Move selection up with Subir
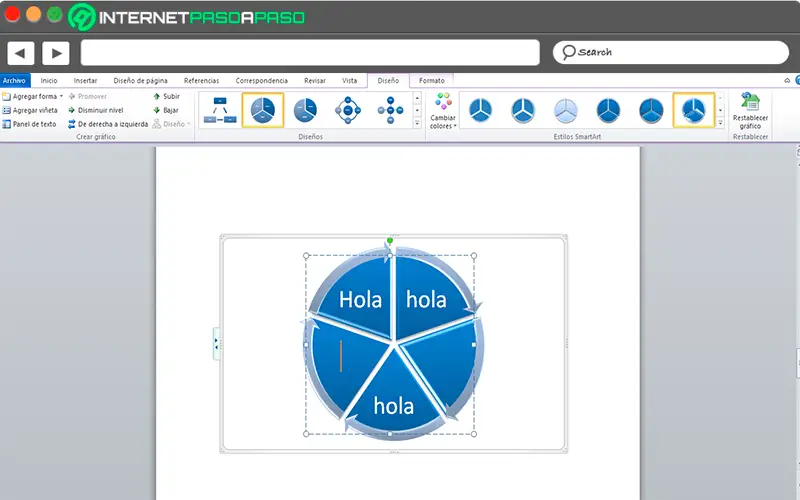The width and height of the screenshot is (800, 500). pyautogui.click(x=166, y=96)
